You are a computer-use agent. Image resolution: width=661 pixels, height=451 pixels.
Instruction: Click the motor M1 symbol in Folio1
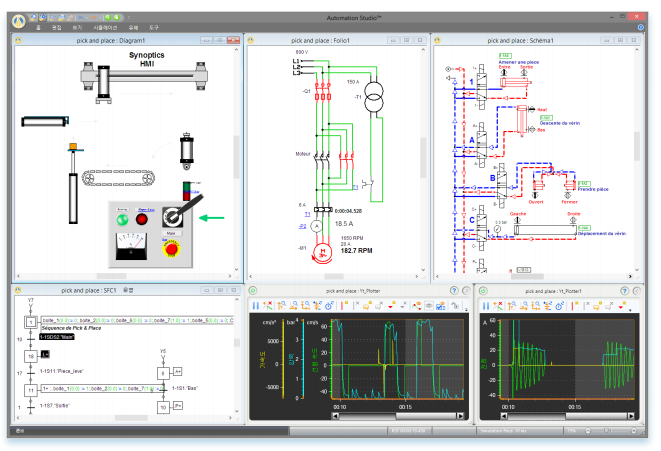321,254
